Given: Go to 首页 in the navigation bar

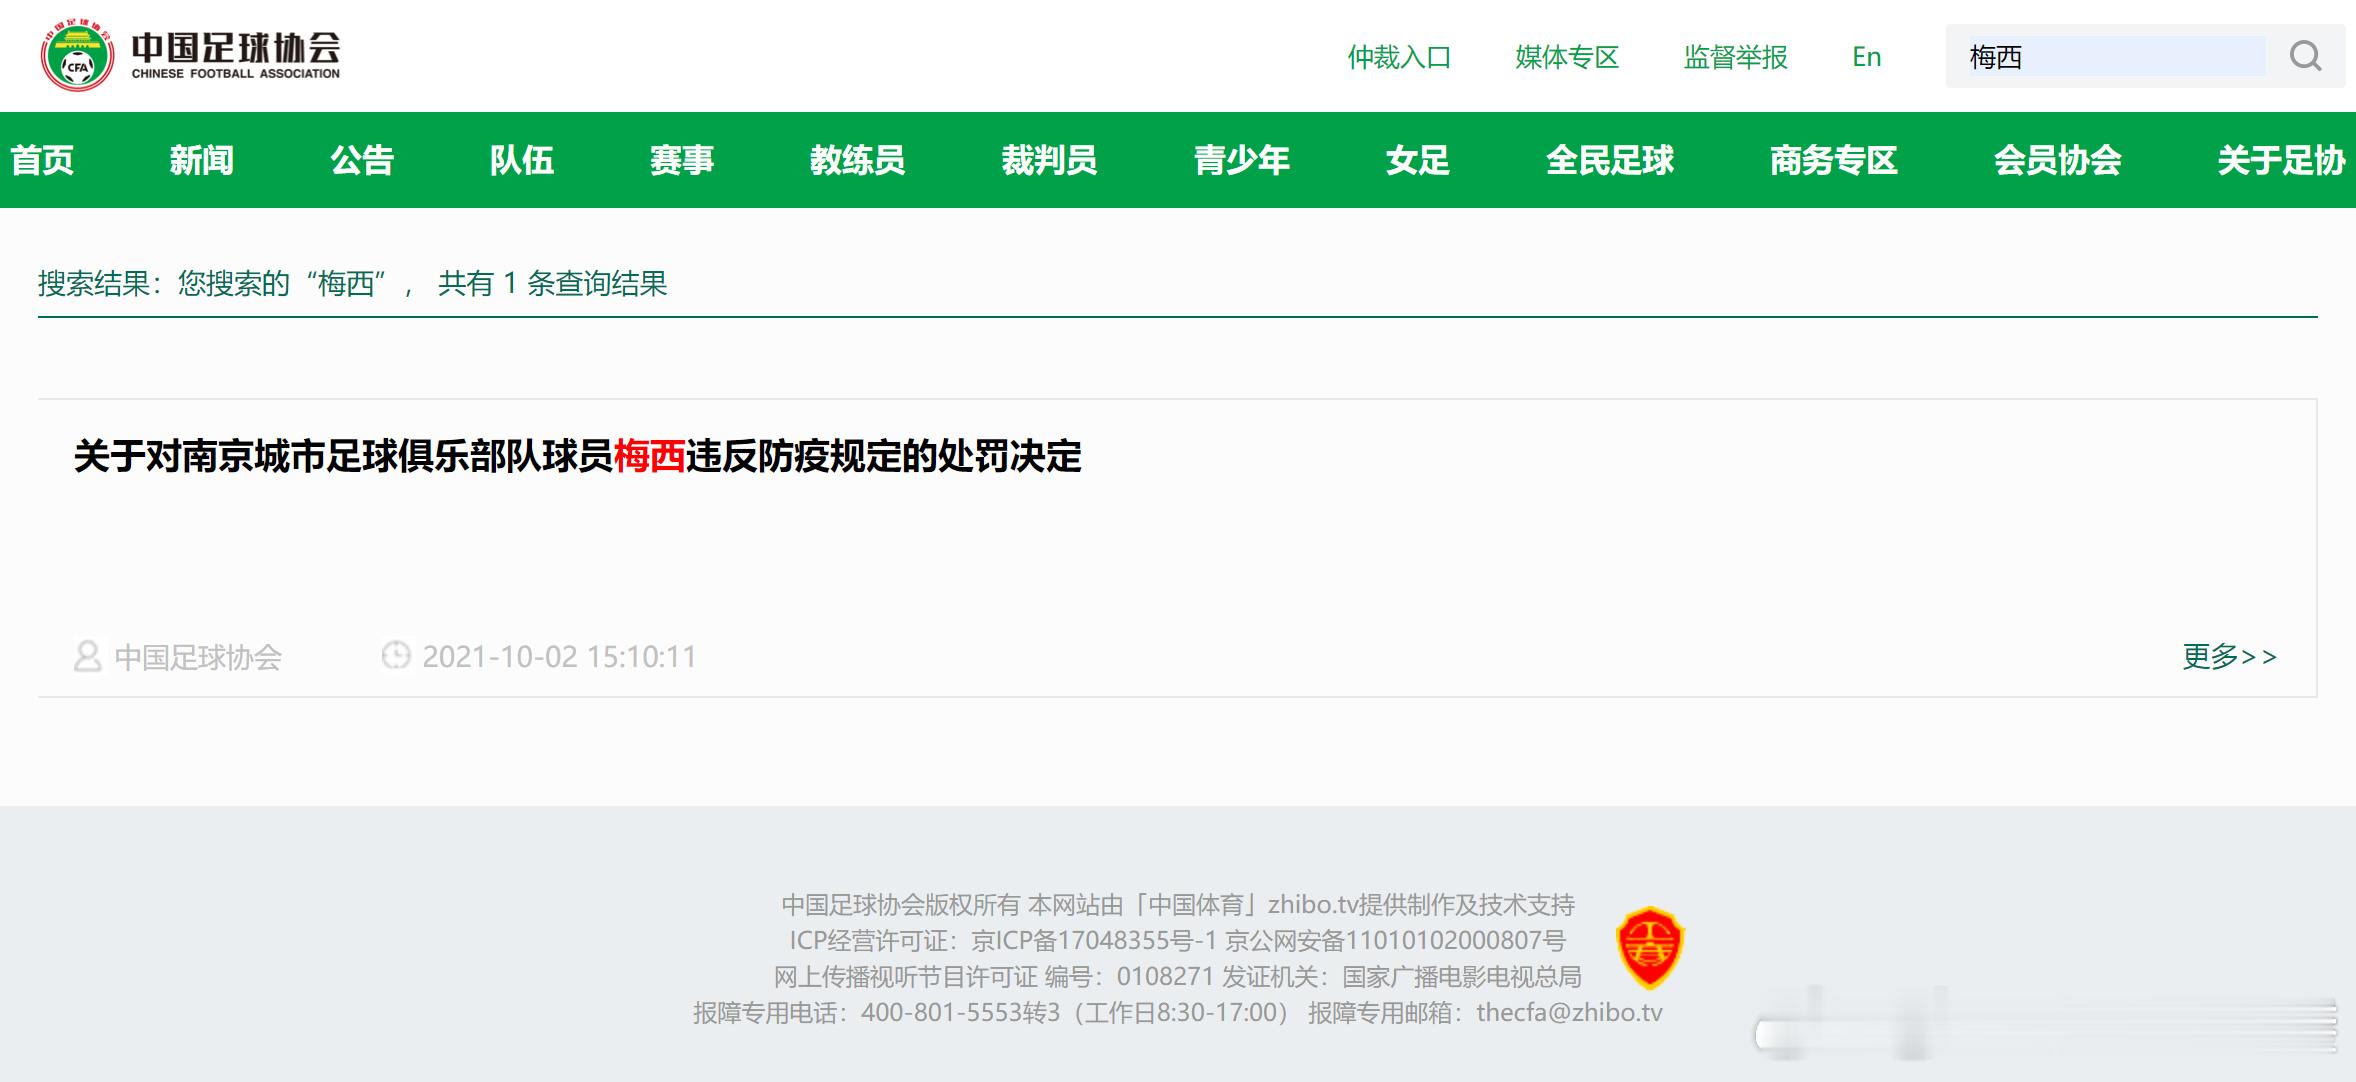Looking at the screenshot, I should (42, 160).
